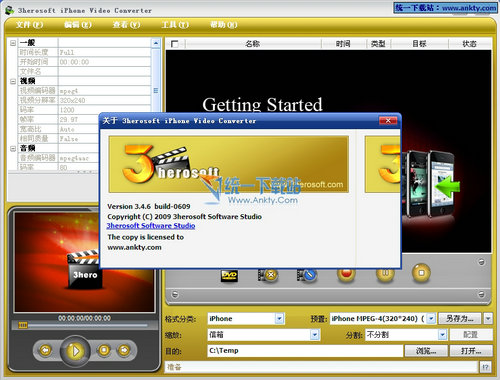The image size is (500, 380).
Task: Click the preview player seek slider handle
Action: 23,325
